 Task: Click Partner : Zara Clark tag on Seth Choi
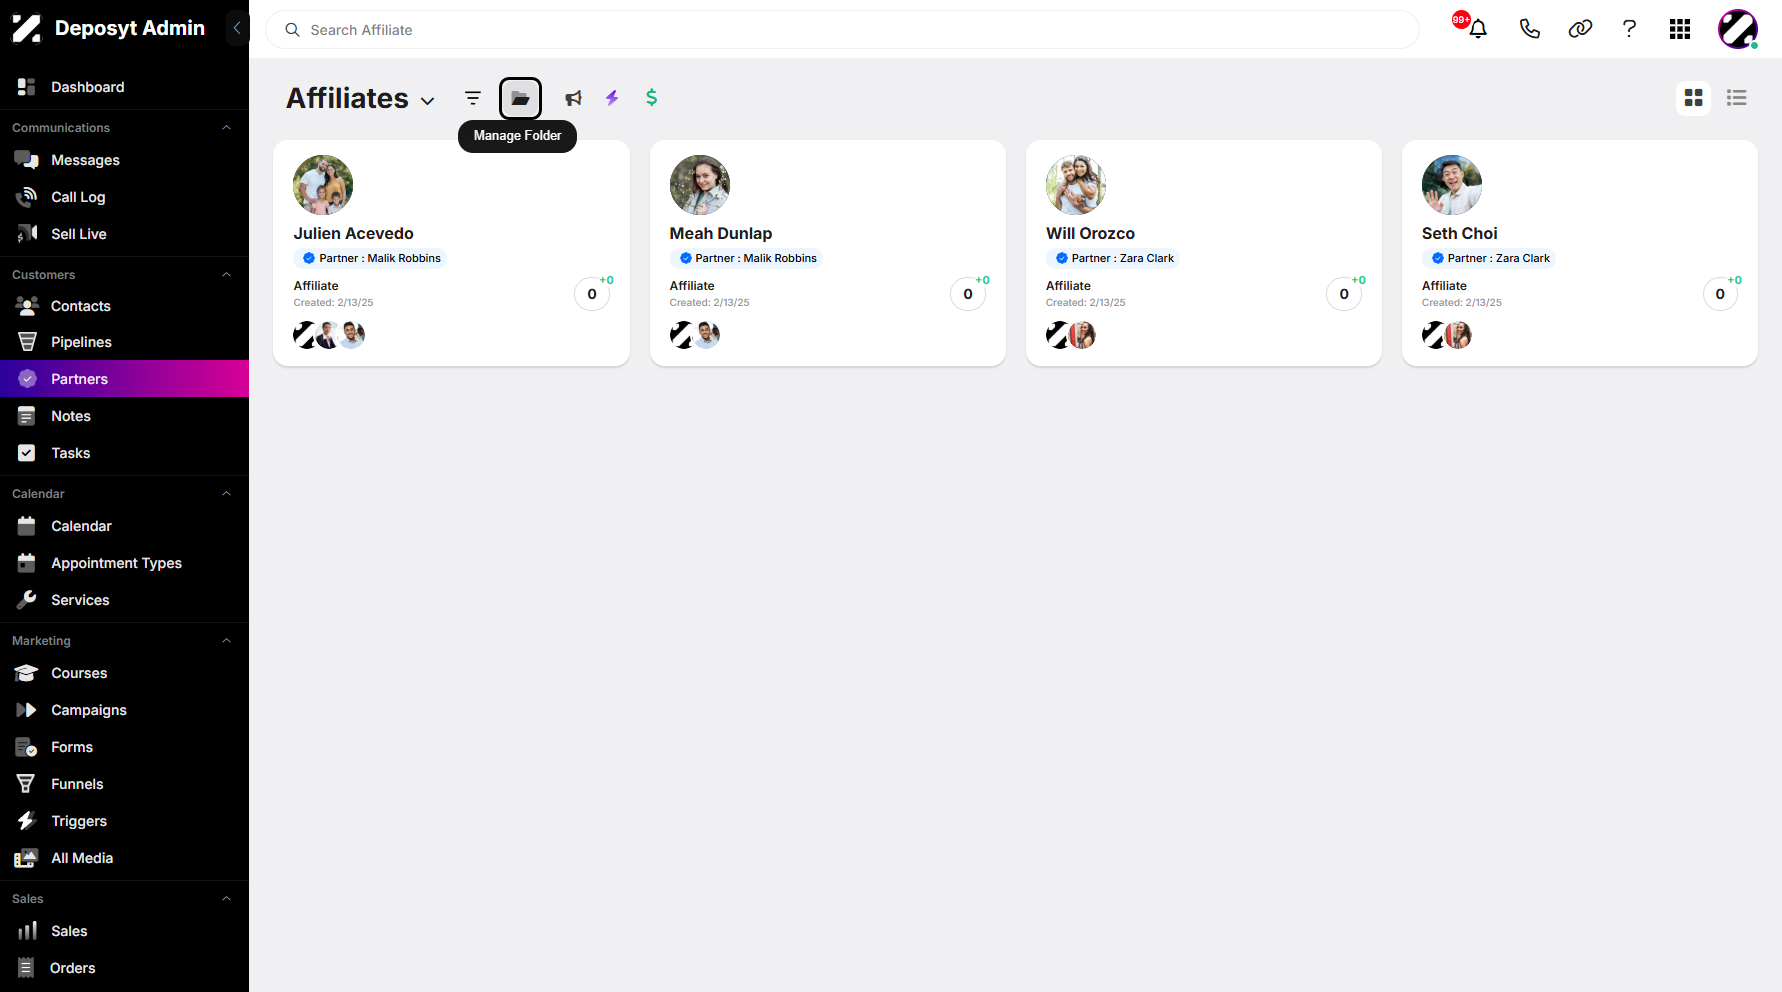coord(1488,258)
